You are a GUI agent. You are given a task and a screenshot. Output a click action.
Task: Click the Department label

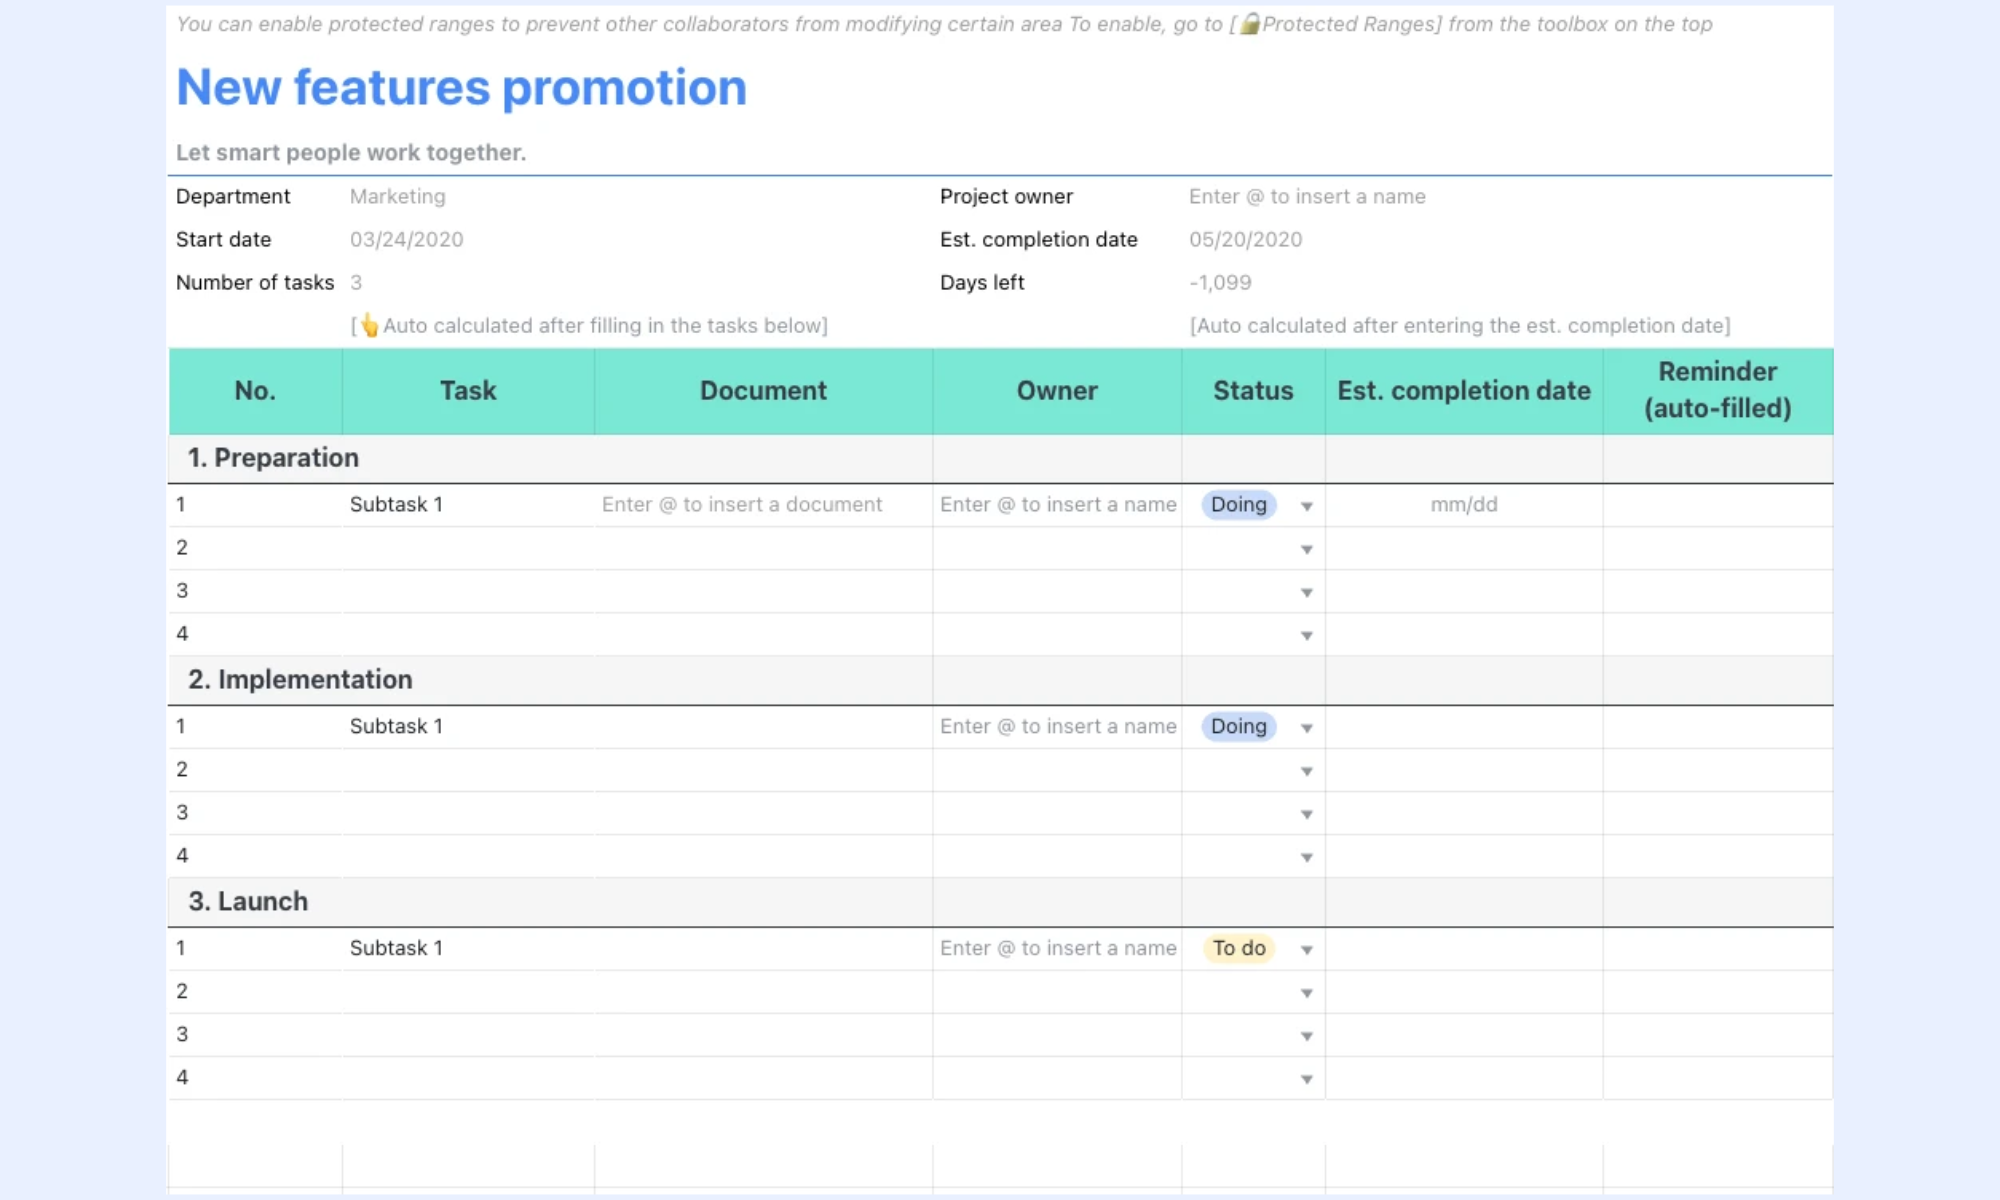tap(233, 196)
